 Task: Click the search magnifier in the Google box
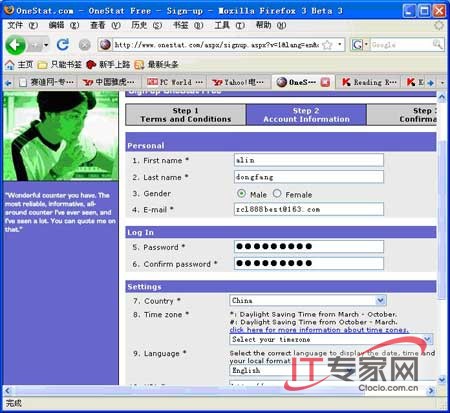pyautogui.click(x=437, y=44)
